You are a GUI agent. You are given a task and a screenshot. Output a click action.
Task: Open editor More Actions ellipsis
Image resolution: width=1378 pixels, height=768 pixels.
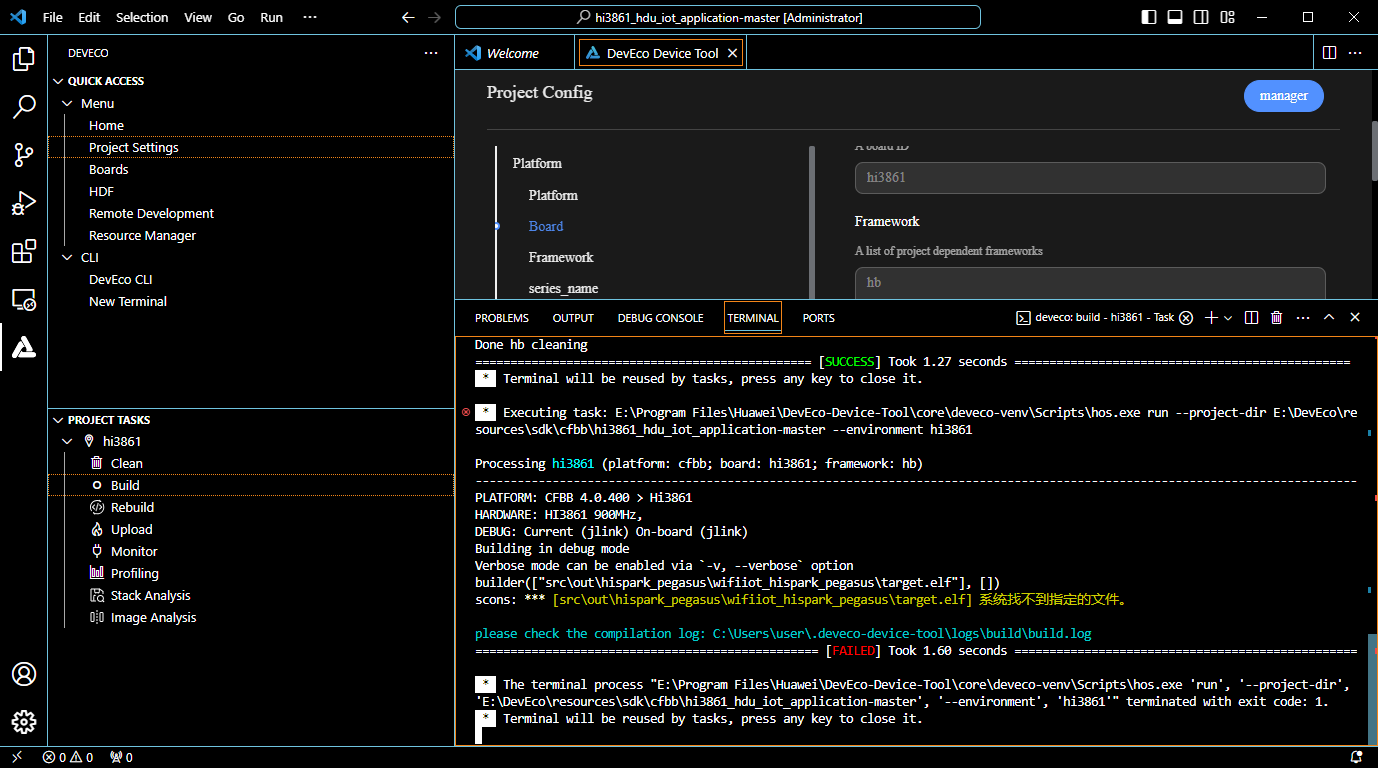pyautogui.click(x=1355, y=53)
